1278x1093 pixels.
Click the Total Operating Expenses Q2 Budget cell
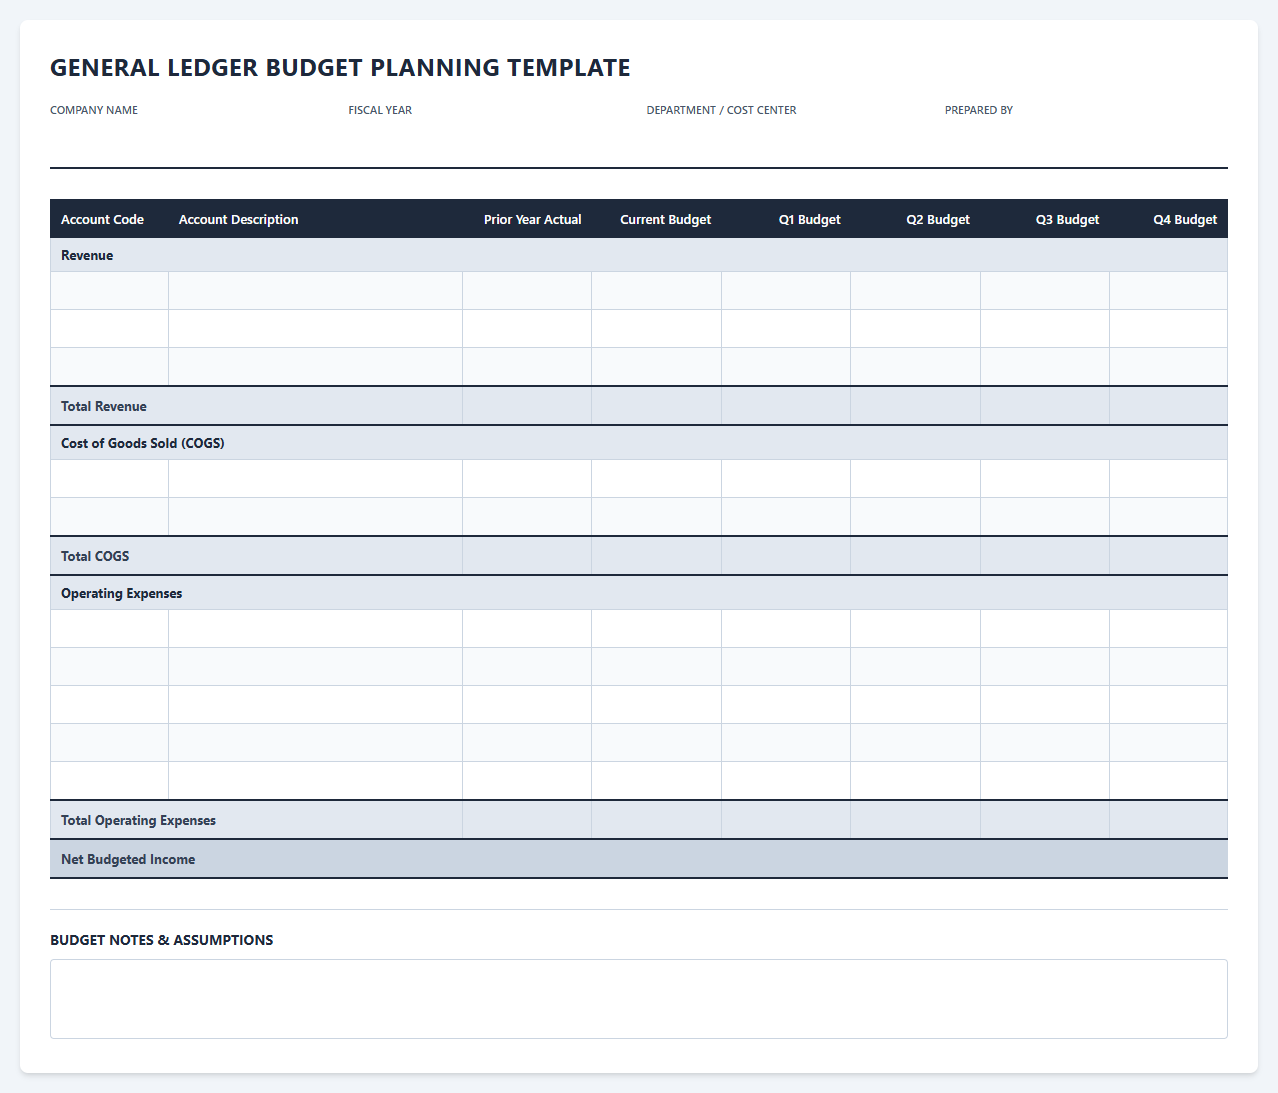(916, 820)
